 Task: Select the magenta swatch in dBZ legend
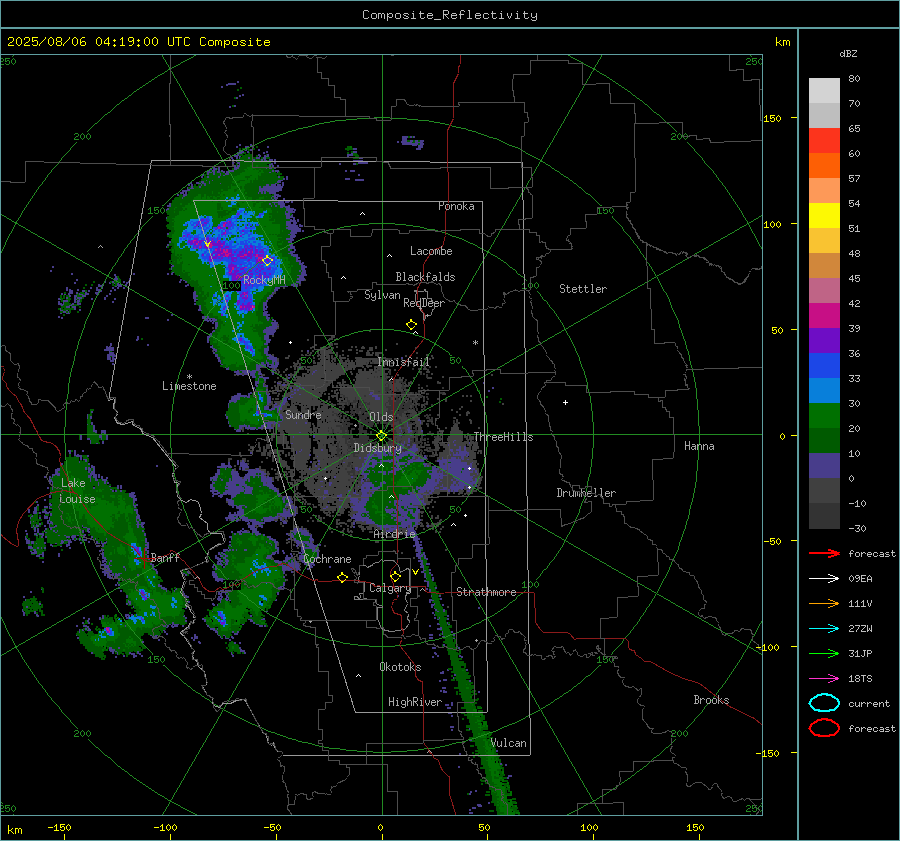click(824, 316)
